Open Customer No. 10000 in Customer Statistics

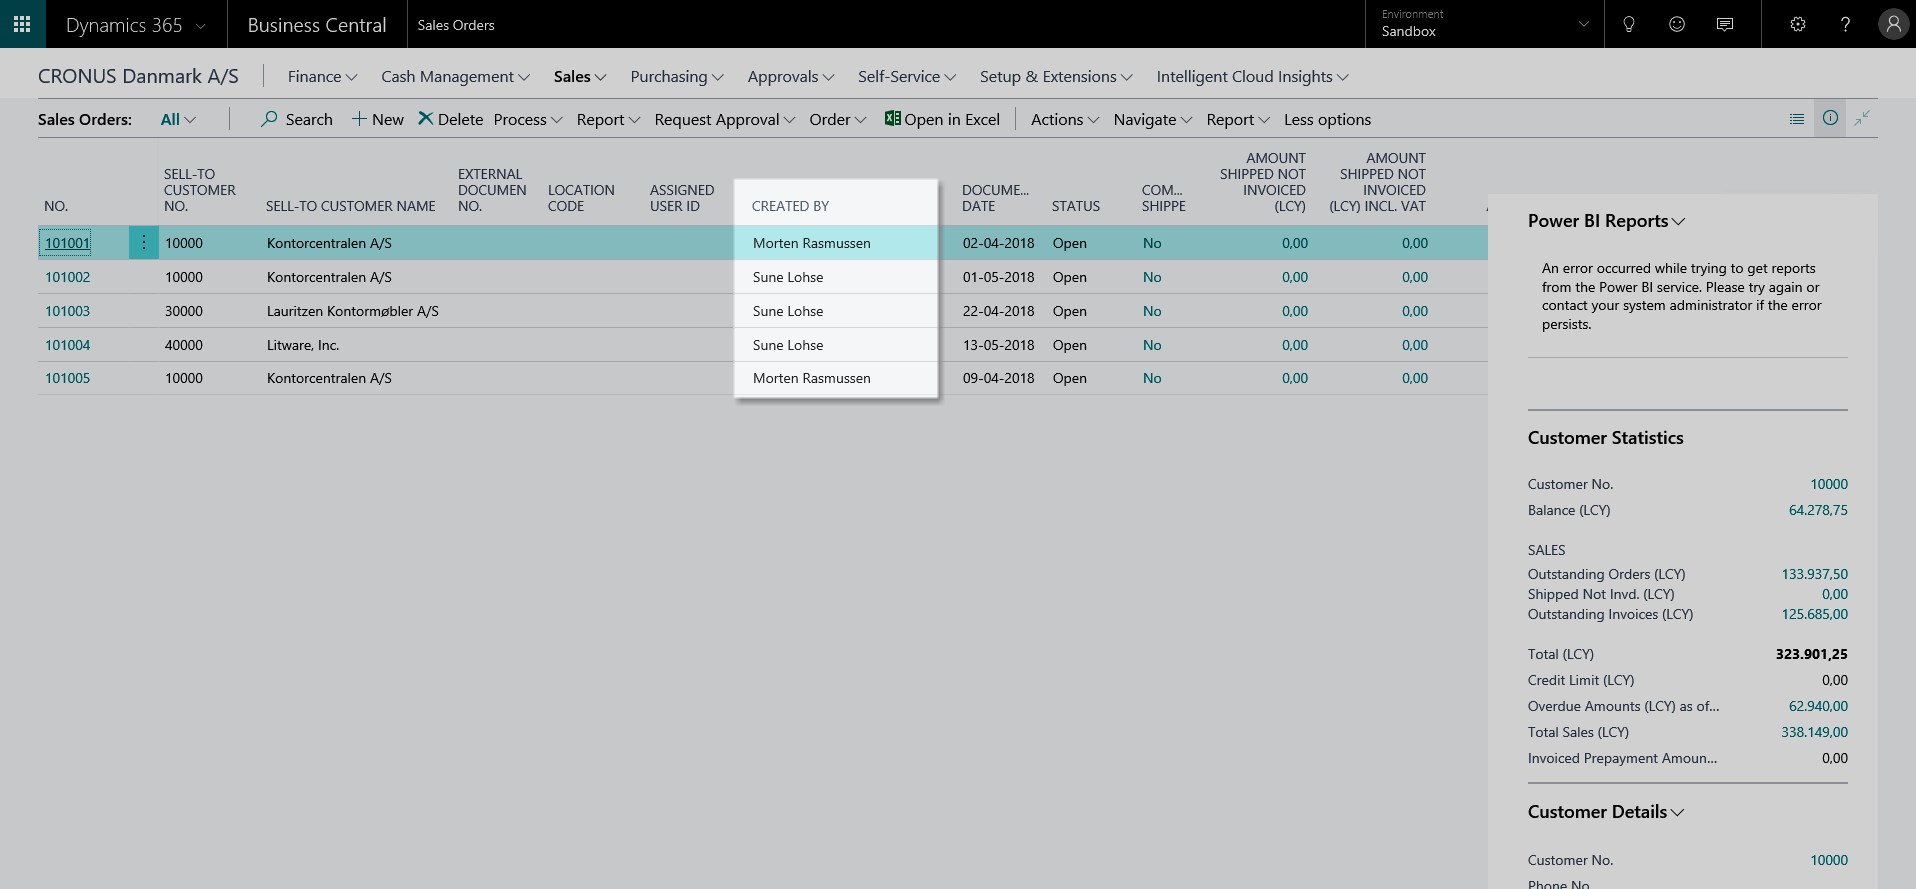tap(1829, 484)
